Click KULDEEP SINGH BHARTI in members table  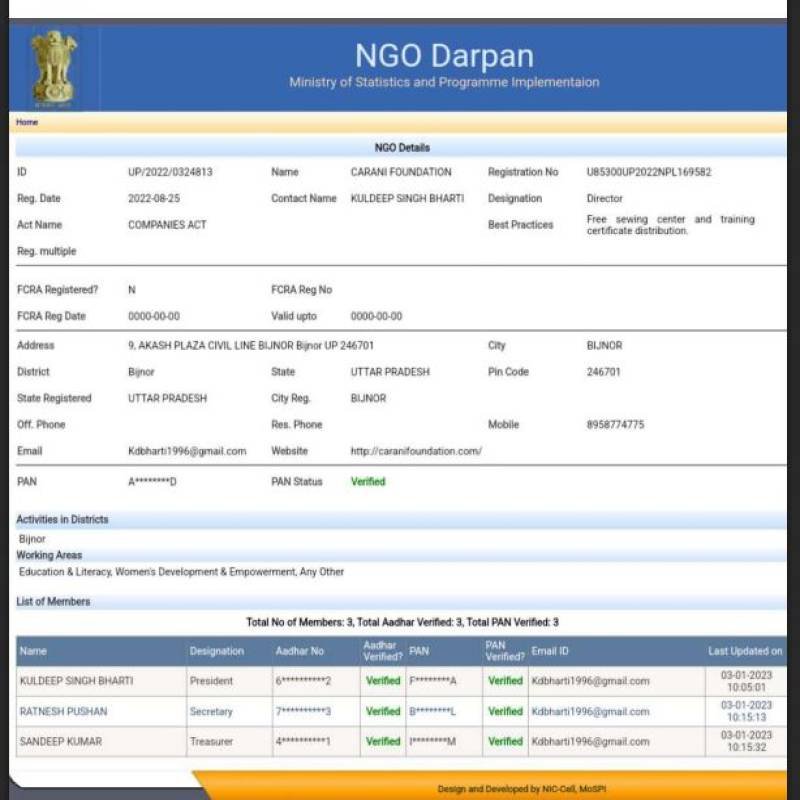(x=76, y=681)
